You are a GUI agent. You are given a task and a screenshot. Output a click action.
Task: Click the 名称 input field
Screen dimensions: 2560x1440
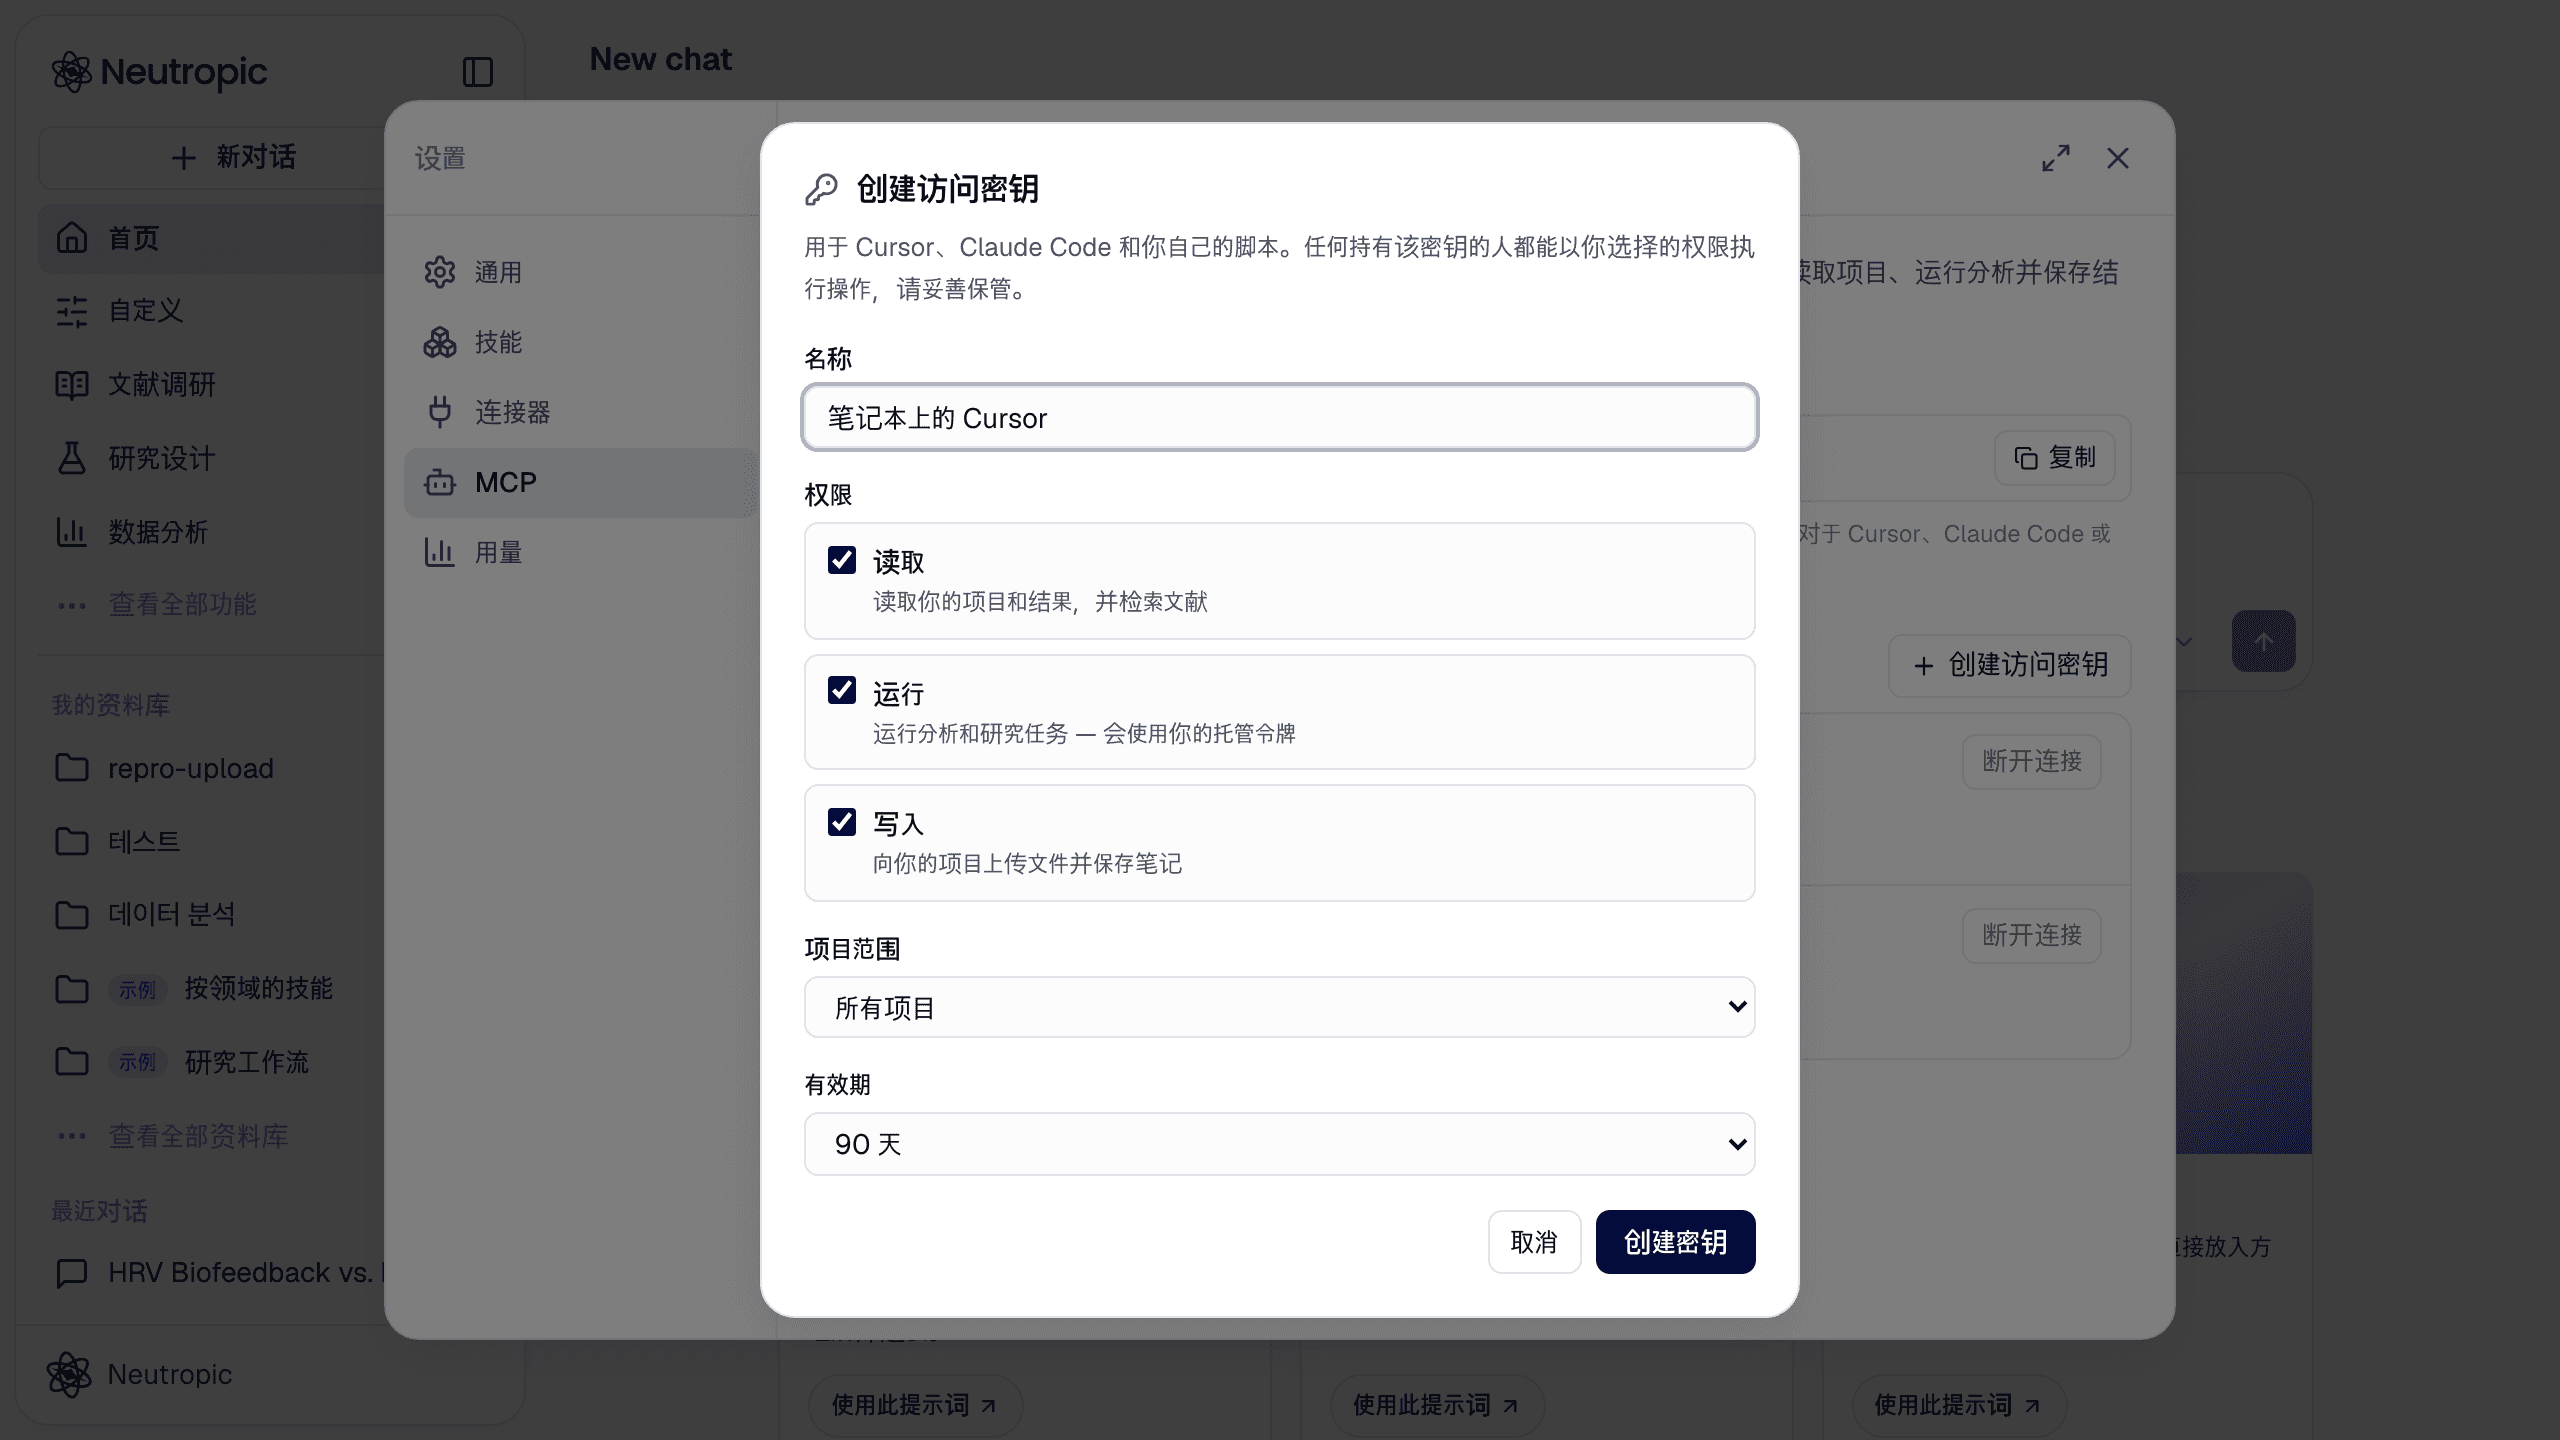pos(1280,417)
